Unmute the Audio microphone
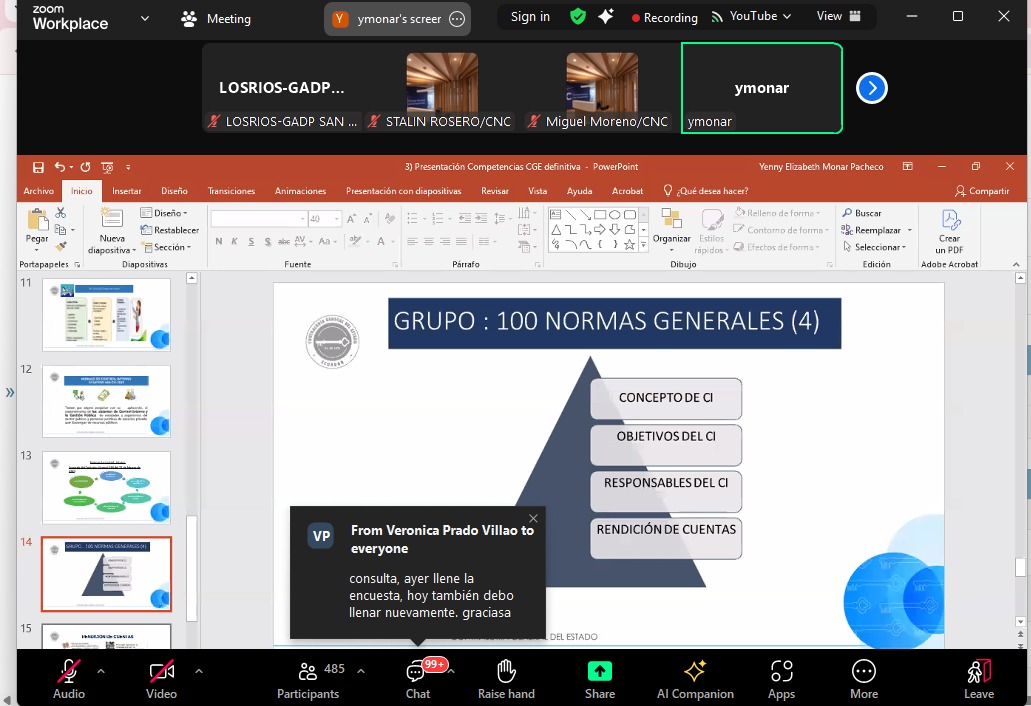Viewport: 1031px width, 706px height. pyautogui.click(x=68, y=672)
